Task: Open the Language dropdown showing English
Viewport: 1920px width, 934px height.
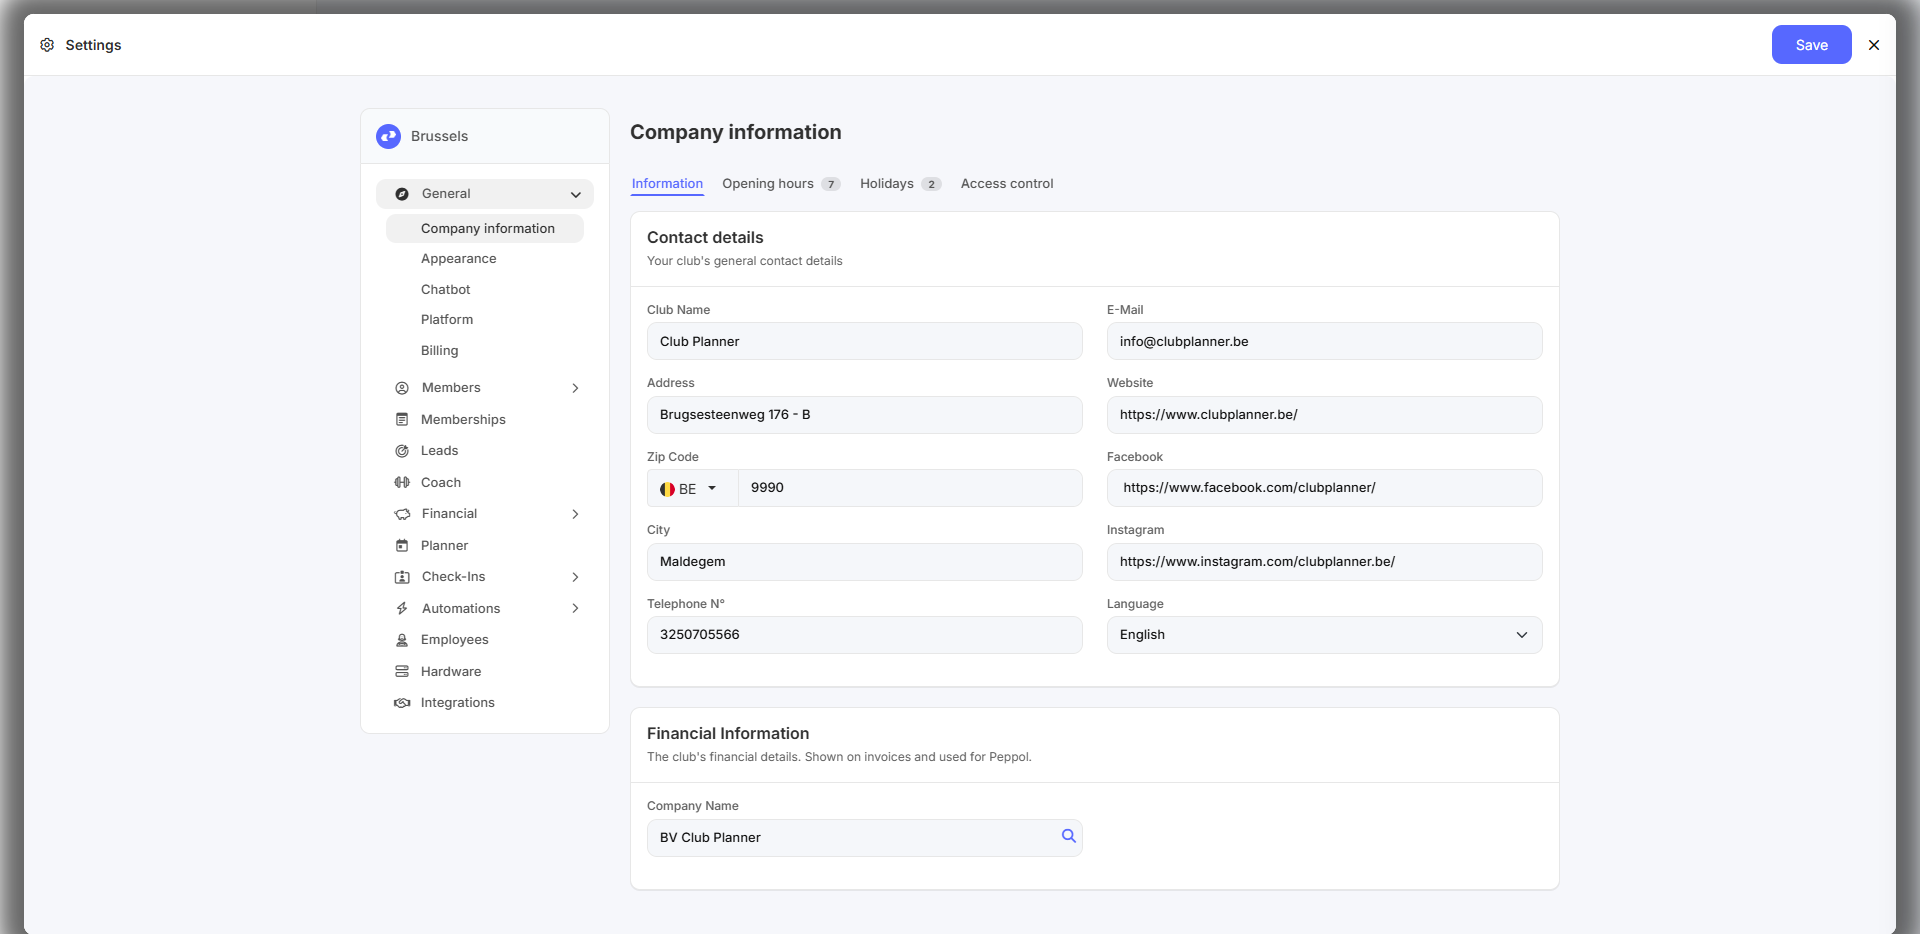Action: pos(1324,635)
